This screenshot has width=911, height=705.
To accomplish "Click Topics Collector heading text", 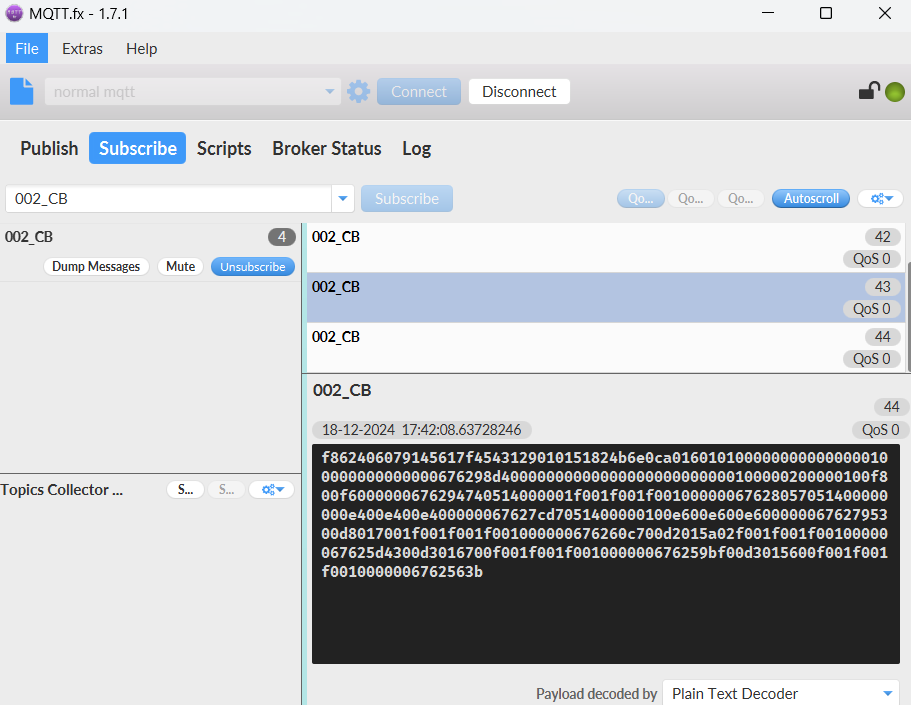I will tap(62, 490).
